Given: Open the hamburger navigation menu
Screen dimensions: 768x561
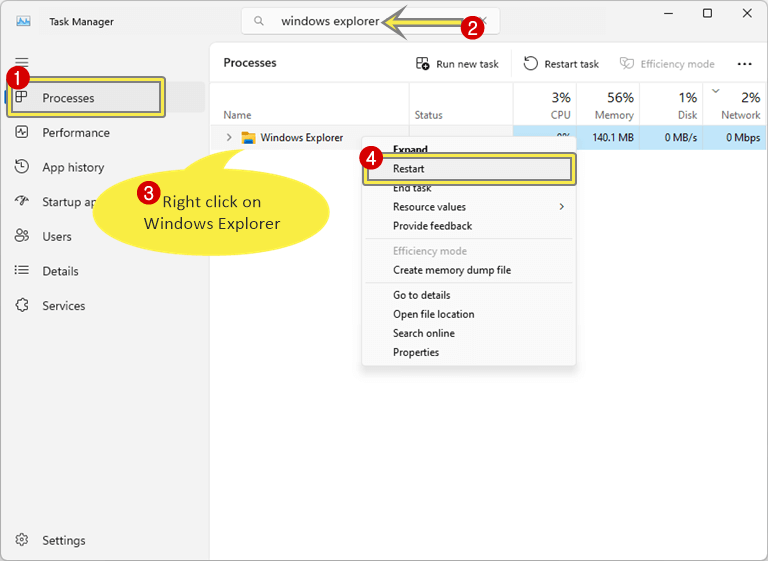Looking at the screenshot, I should click(x=22, y=62).
